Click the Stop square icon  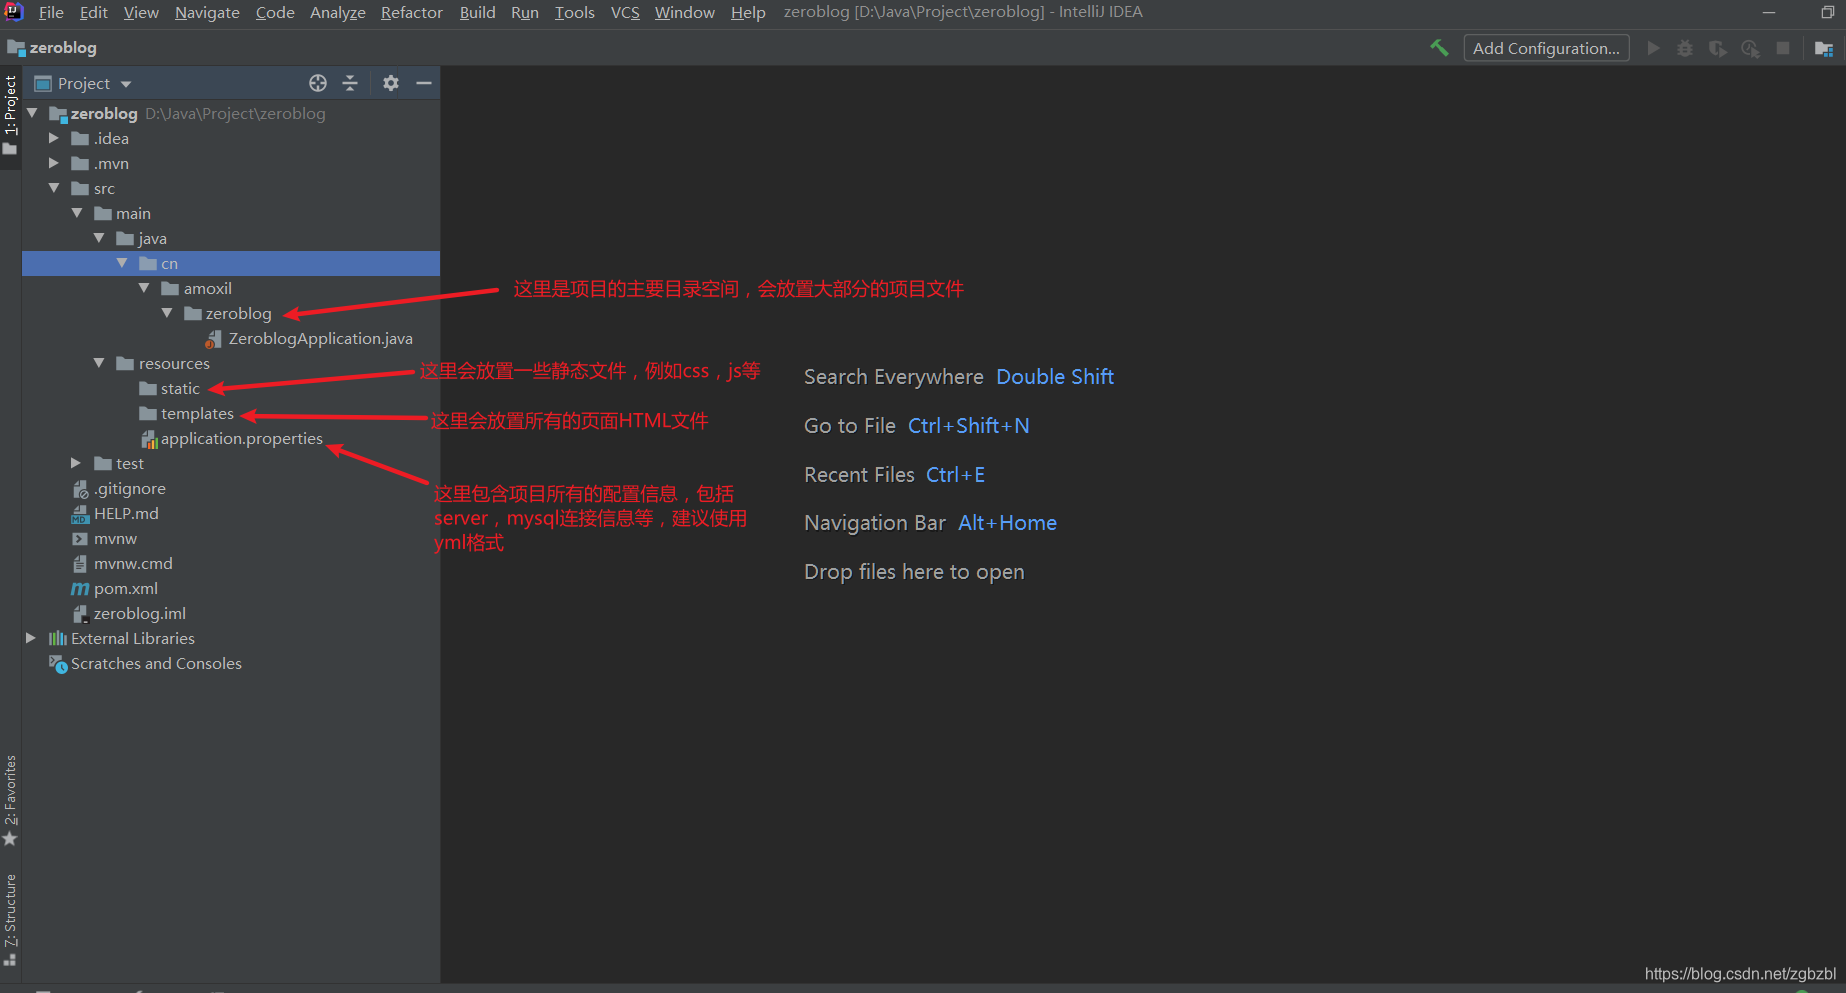click(1783, 48)
